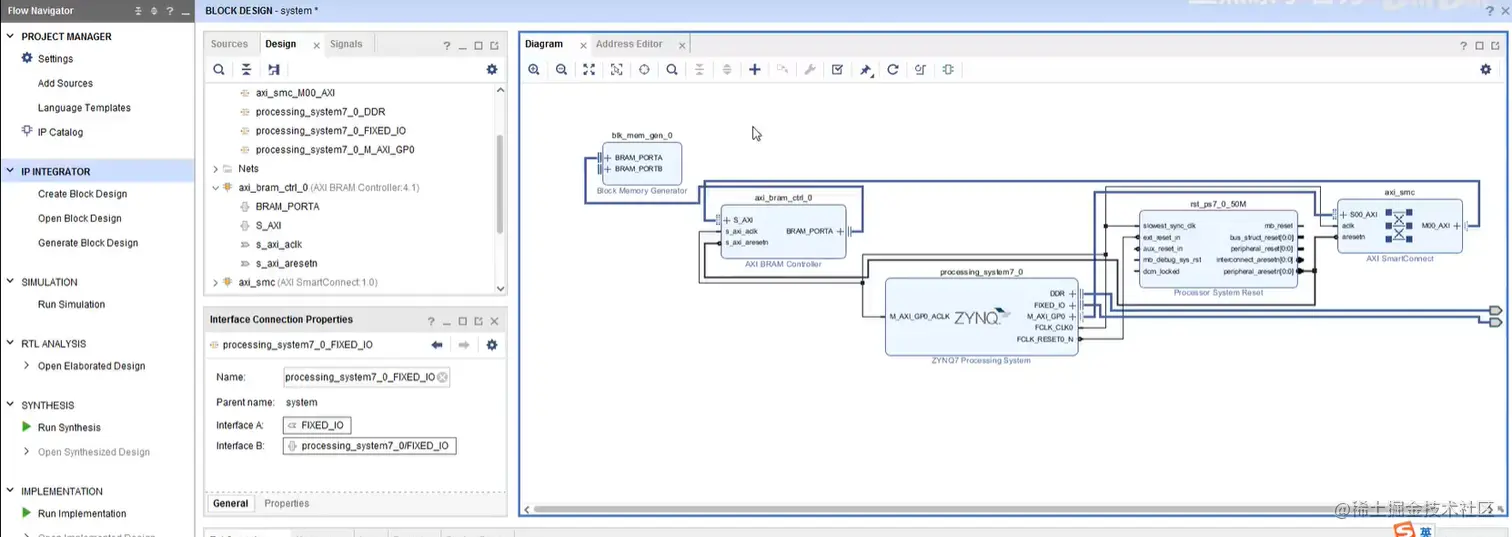This screenshot has height=537, width=1512.
Task: Expand Open Elaborated Design item
Action: 26,366
